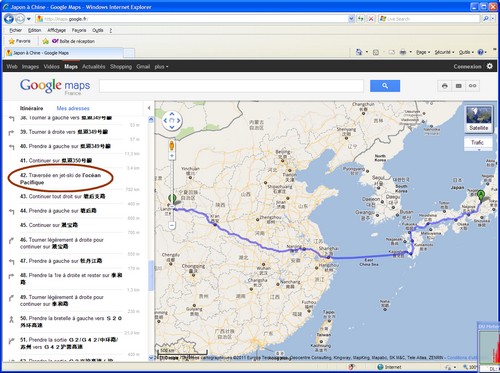The height and width of the screenshot is (373, 500).
Task: Click the blue Help question mark icon
Action: tap(481, 52)
